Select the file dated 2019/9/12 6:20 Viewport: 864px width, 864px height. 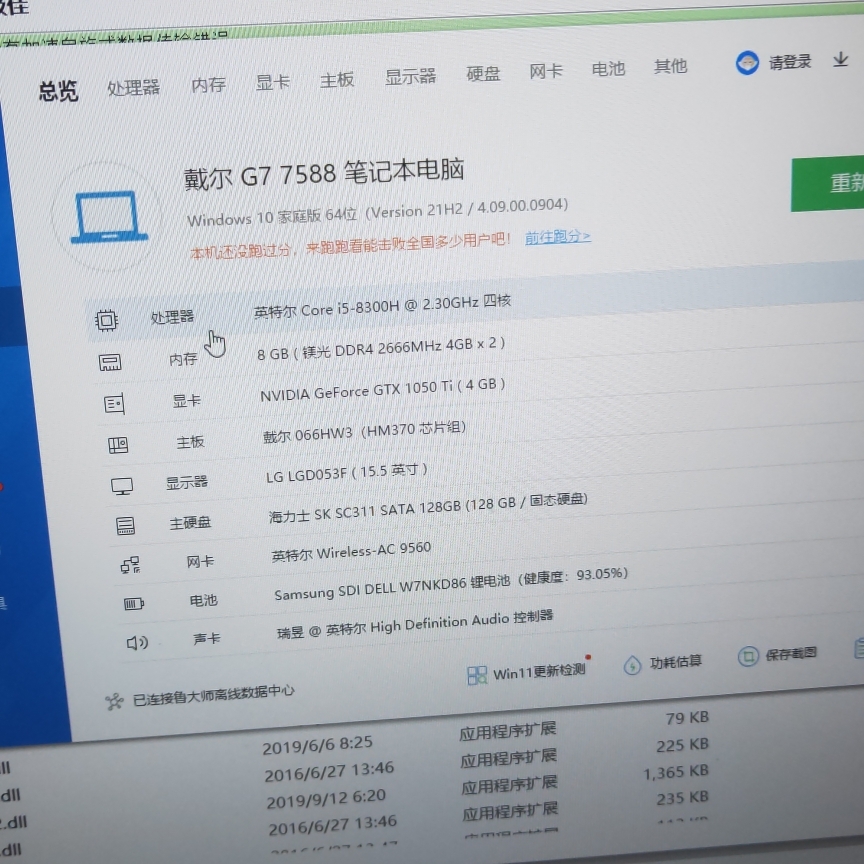click(x=326, y=799)
